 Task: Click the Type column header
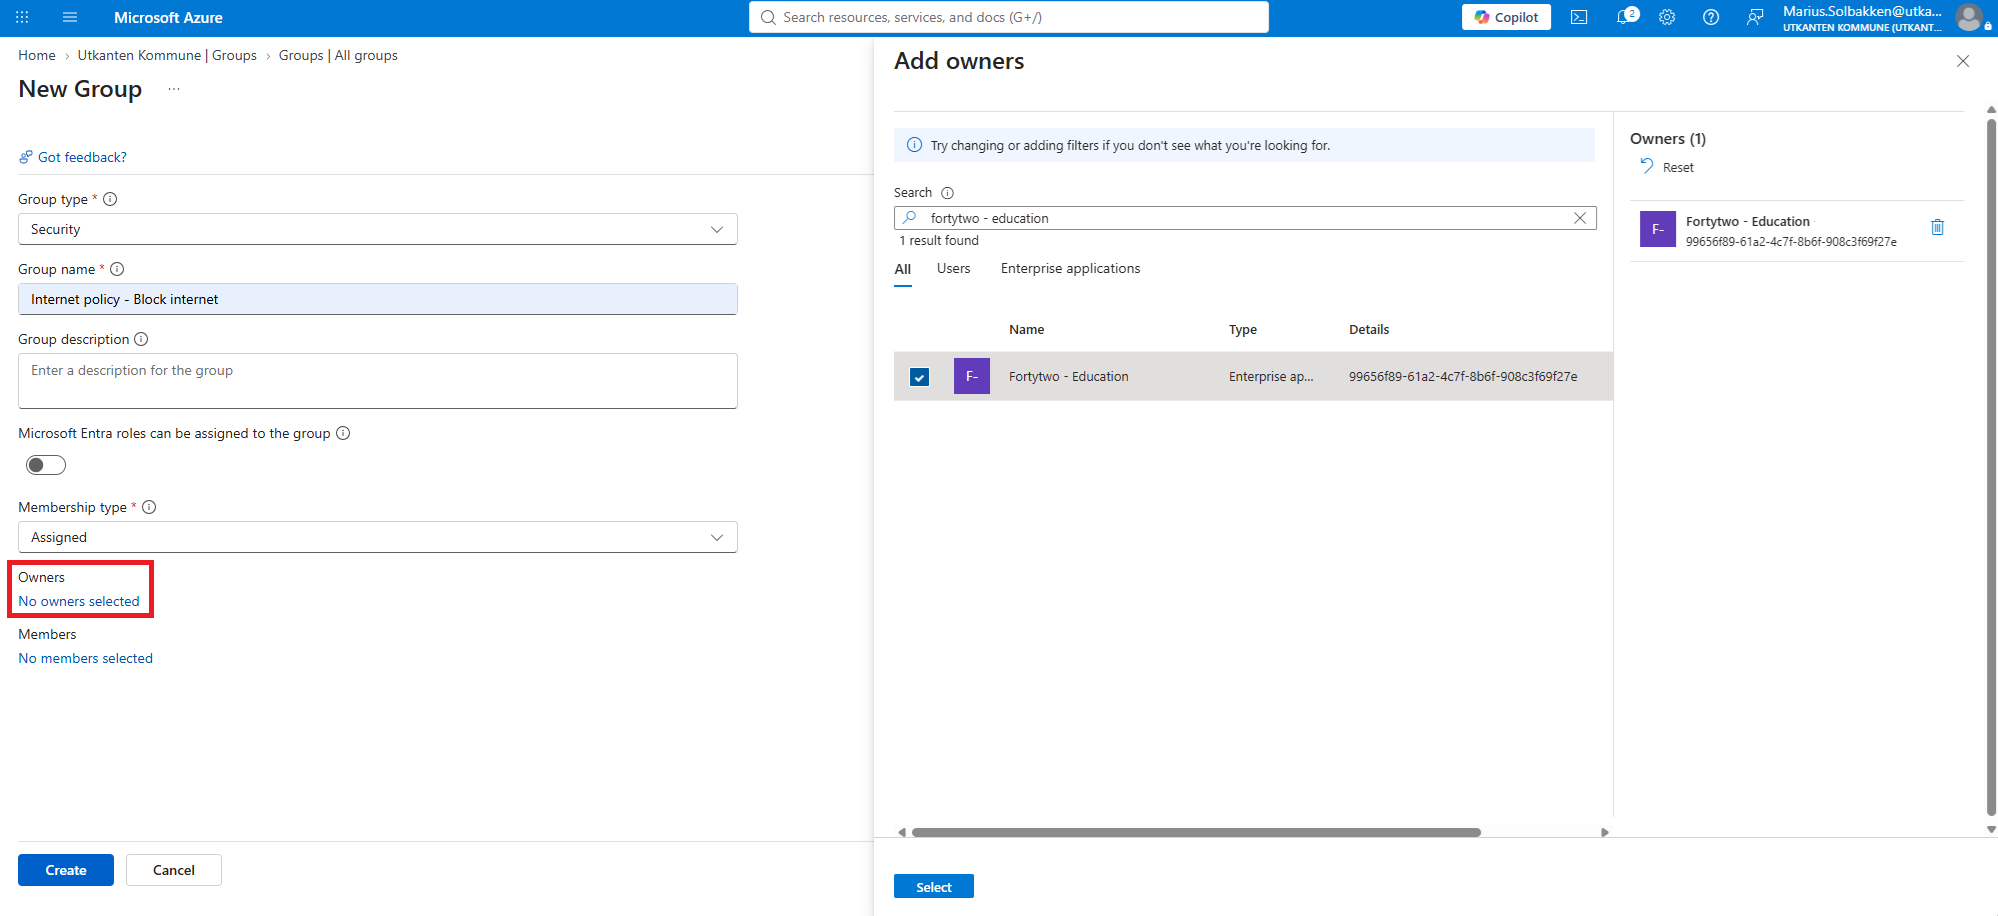click(1243, 329)
